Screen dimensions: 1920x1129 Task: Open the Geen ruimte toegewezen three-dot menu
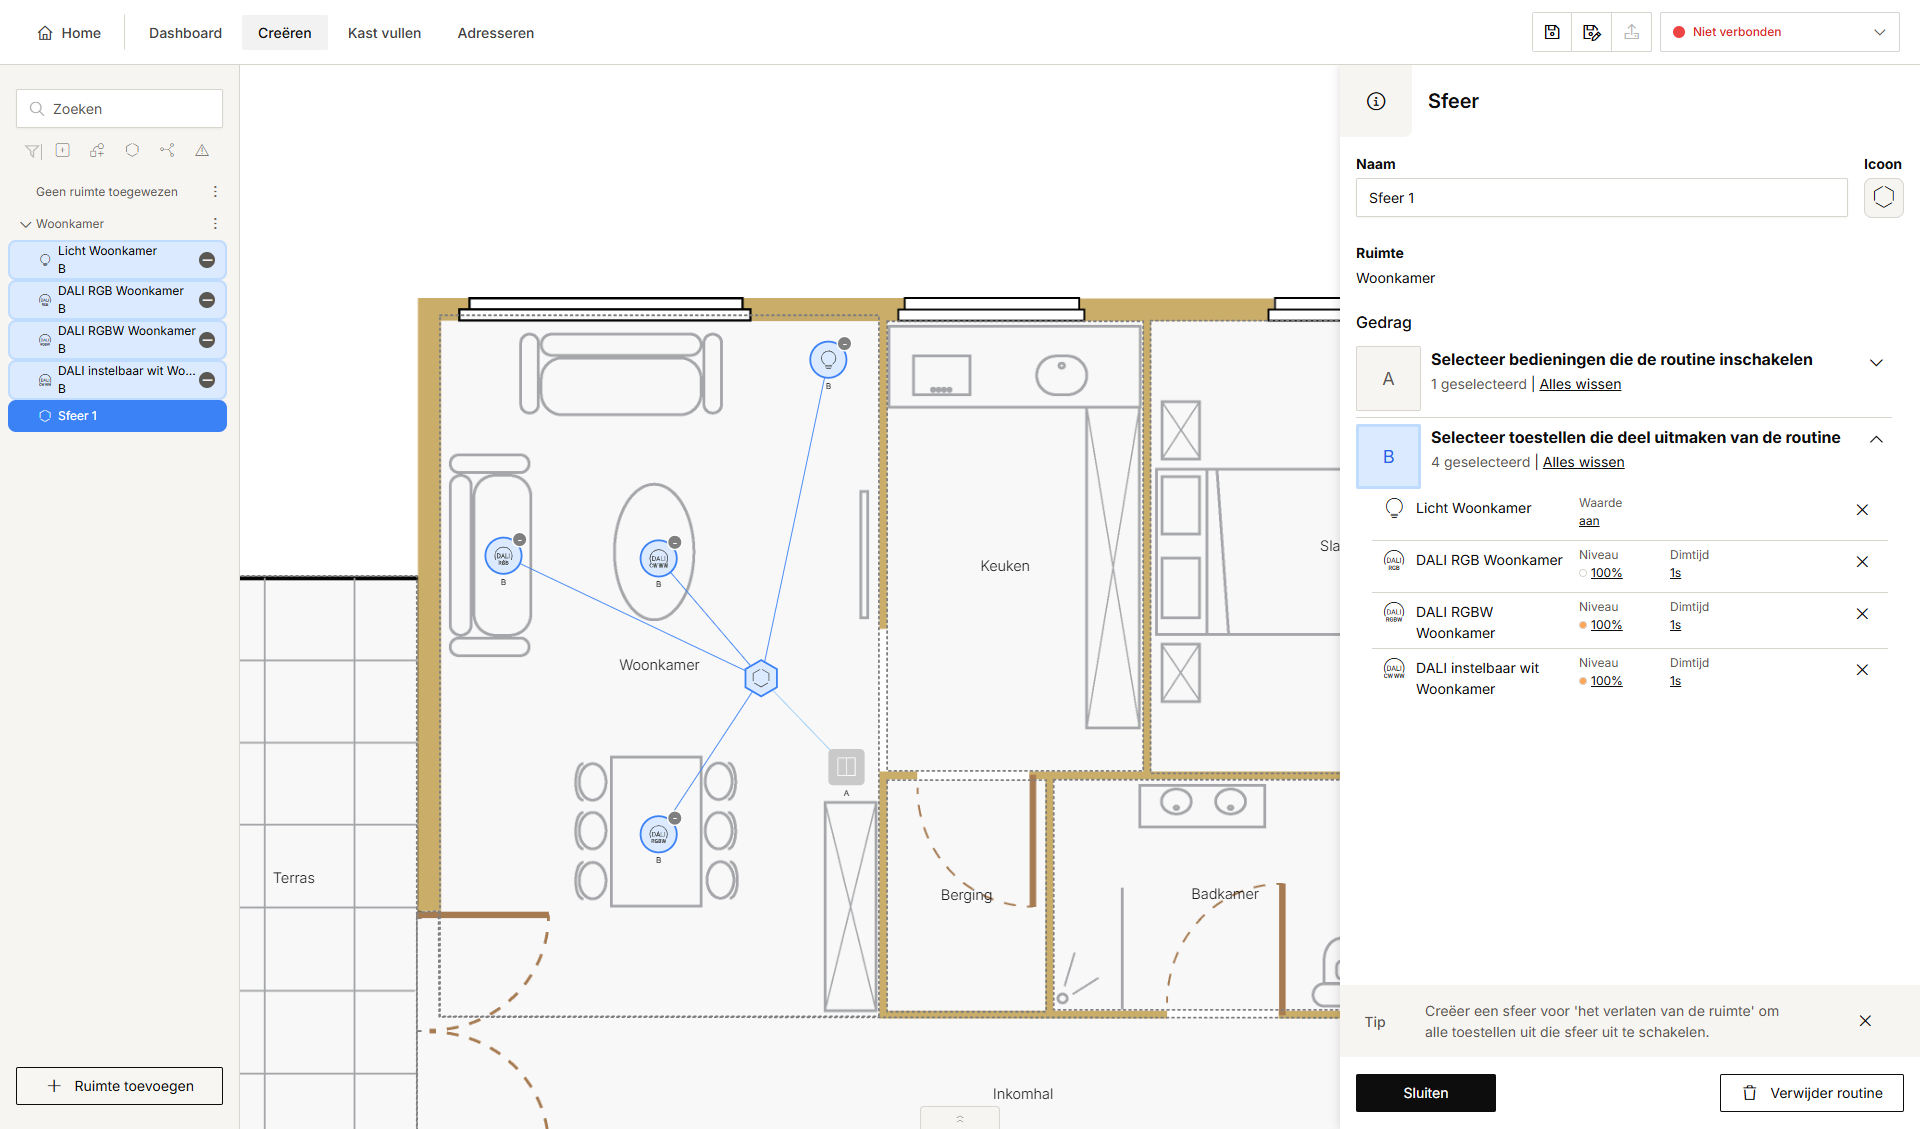(x=215, y=192)
